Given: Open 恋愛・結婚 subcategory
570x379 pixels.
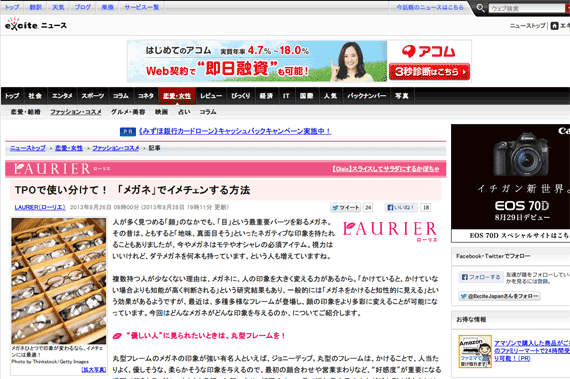Looking at the screenshot, I should pos(25,112).
